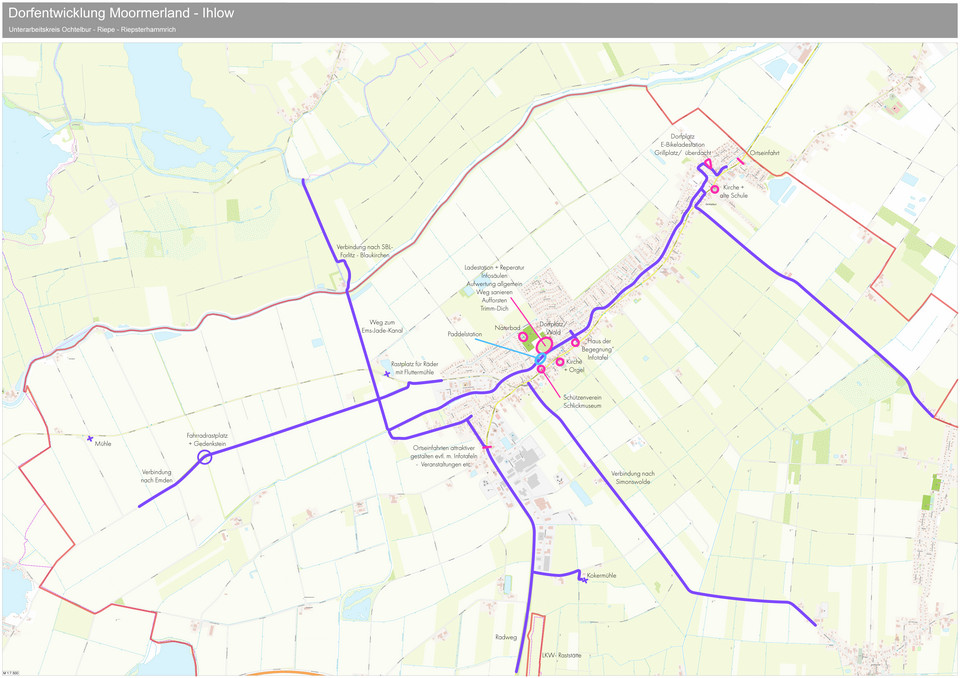Select the pink Naturbad circle marker
The width and height of the screenshot is (960, 678).
point(523,337)
